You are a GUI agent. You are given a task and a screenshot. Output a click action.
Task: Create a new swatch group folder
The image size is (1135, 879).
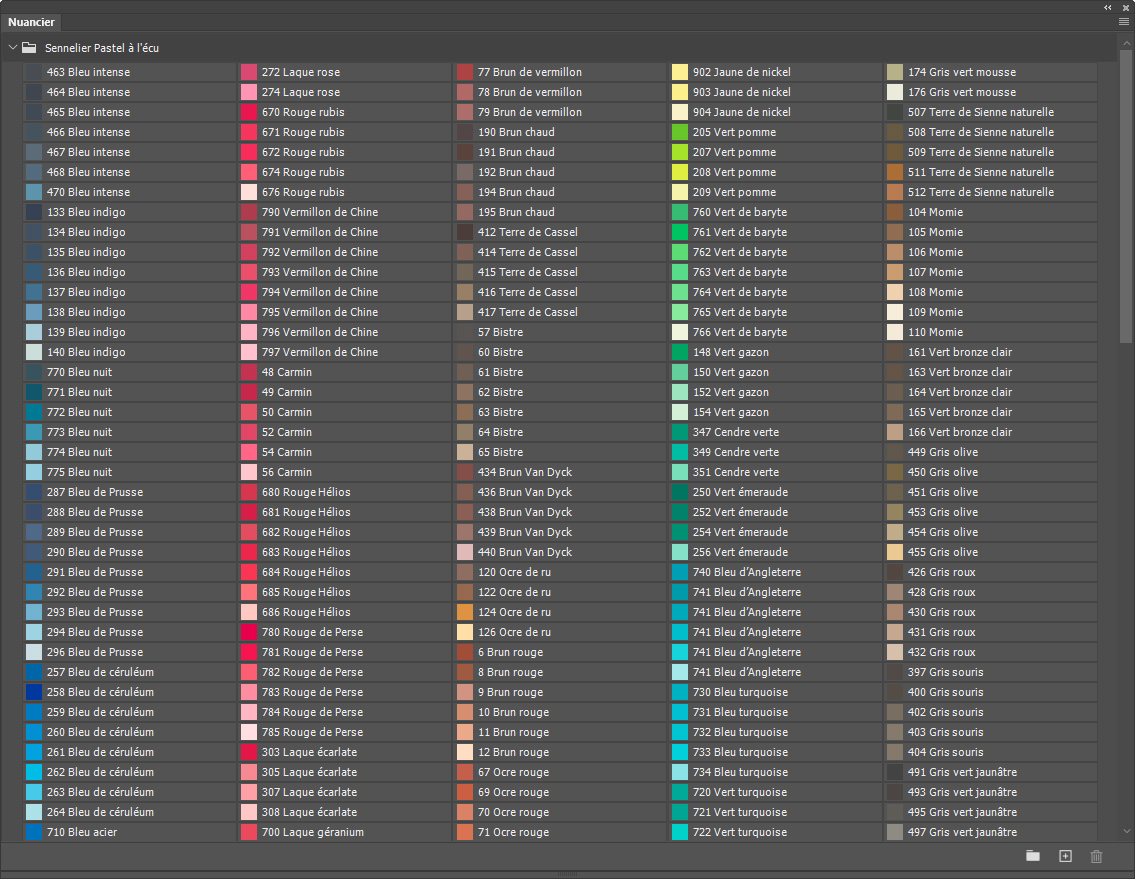[1033, 856]
